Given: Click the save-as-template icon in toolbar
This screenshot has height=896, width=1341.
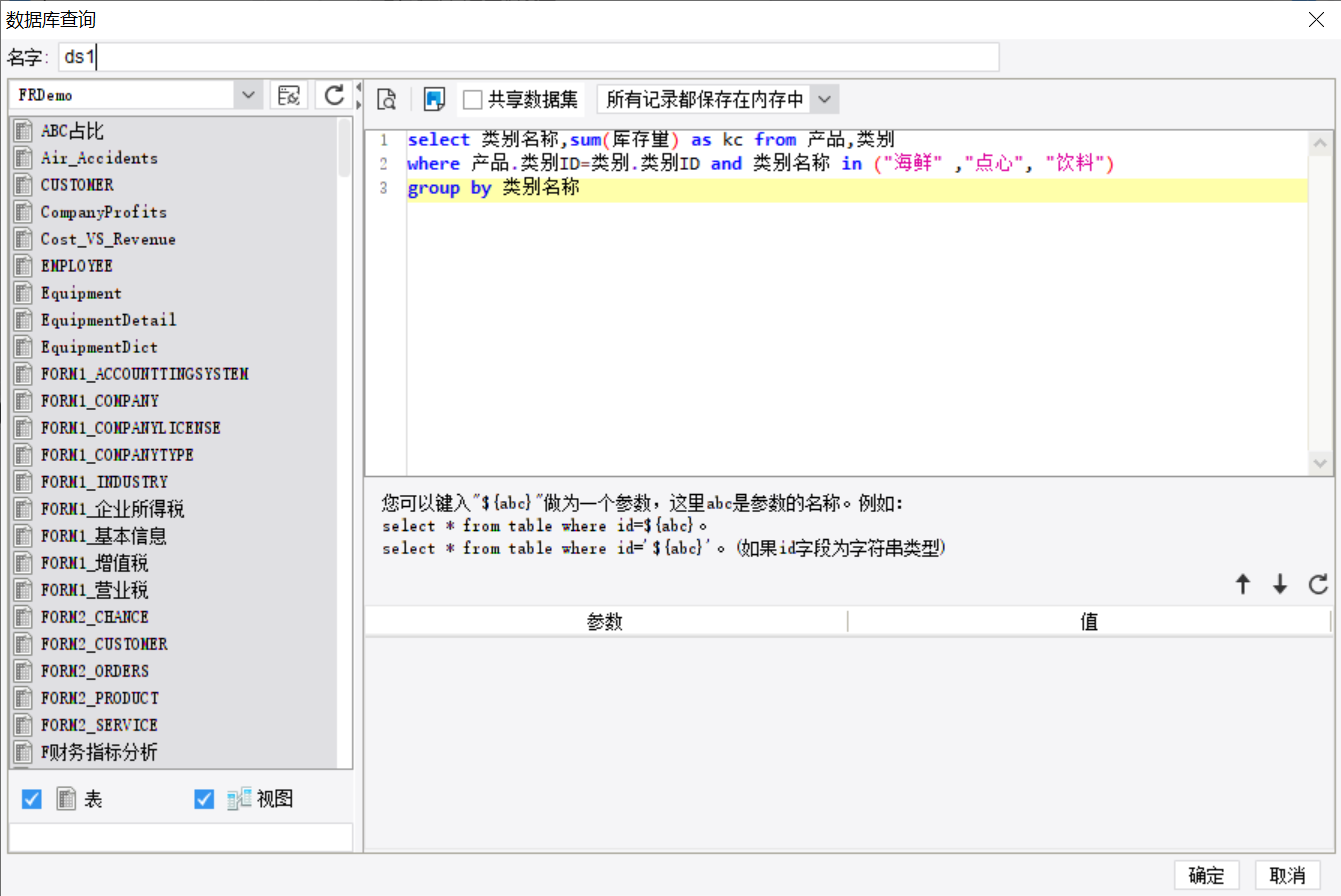Looking at the screenshot, I should pos(434,99).
